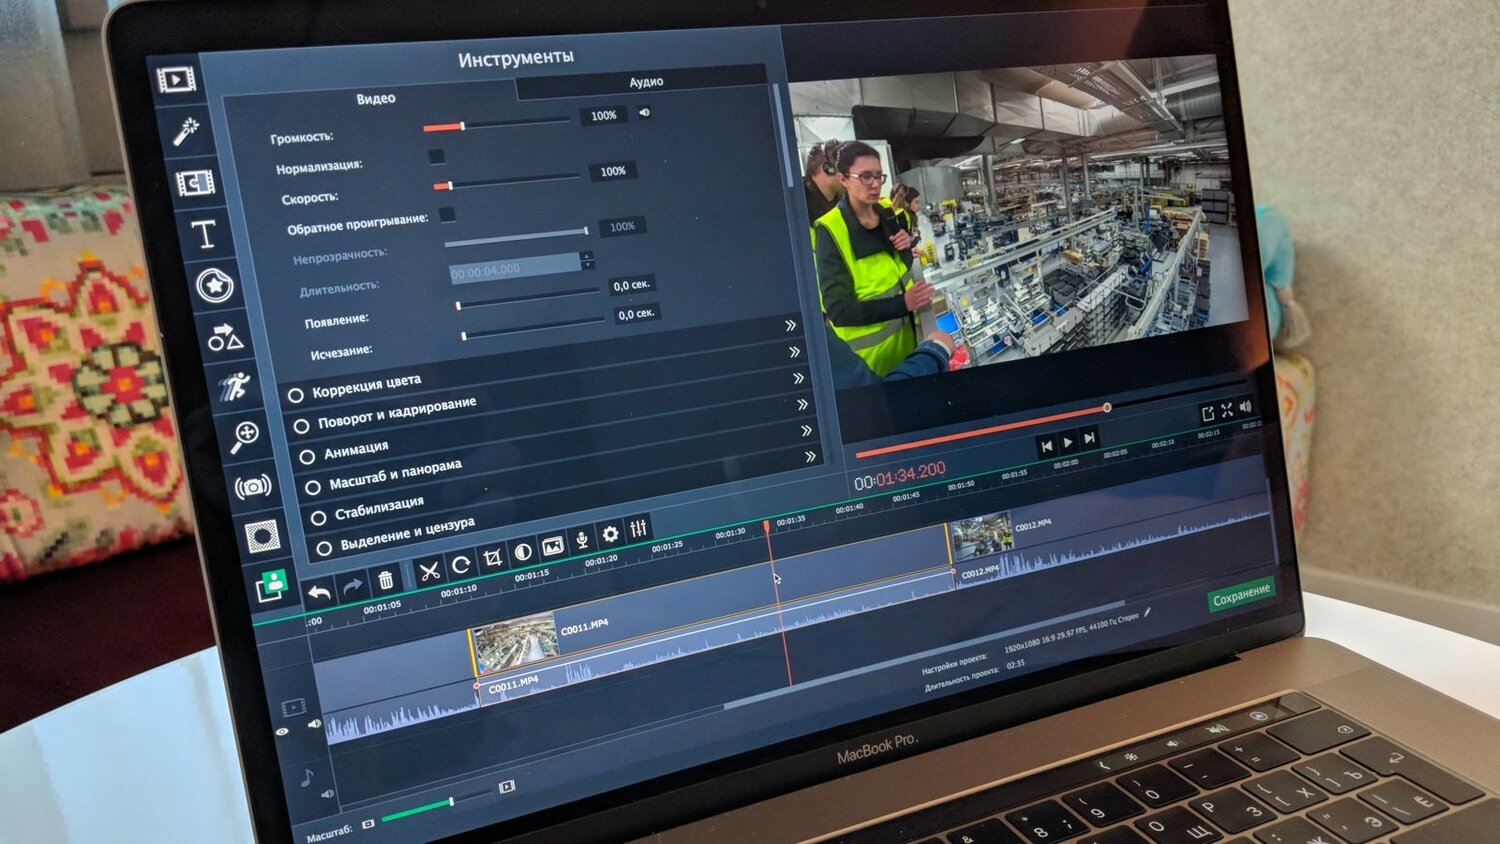
Task: Select the Crop tool in toolbar
Action: (x=492, y=559)
